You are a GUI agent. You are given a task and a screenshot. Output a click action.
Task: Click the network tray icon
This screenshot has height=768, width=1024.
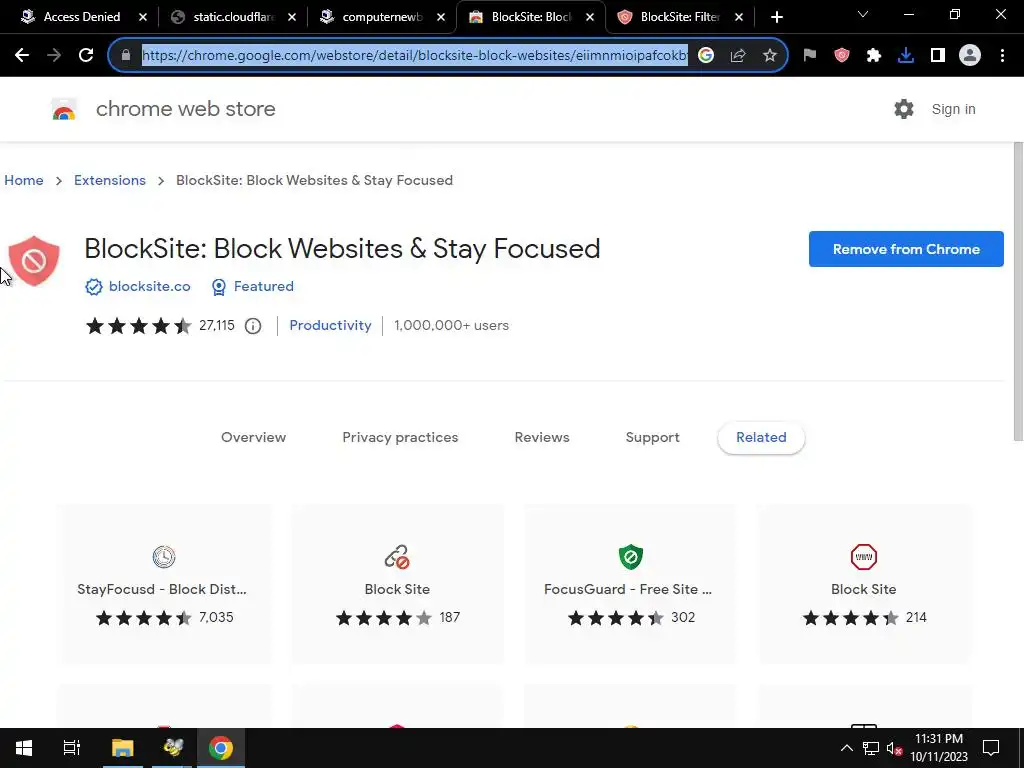[871, 748]
